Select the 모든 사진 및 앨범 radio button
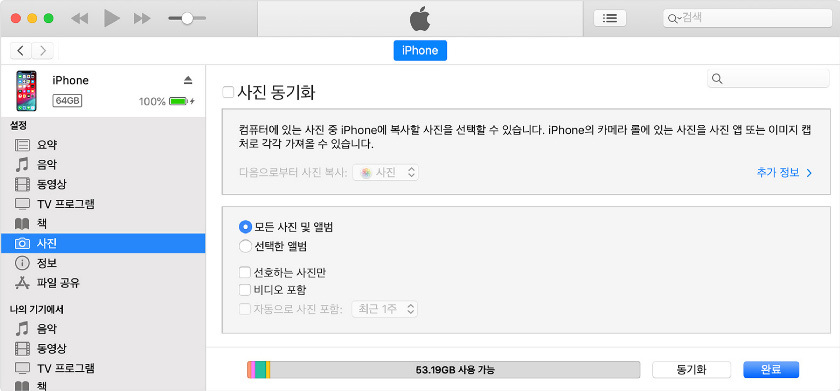Screen dimensions: 840x391 click(x=245, y=227)
